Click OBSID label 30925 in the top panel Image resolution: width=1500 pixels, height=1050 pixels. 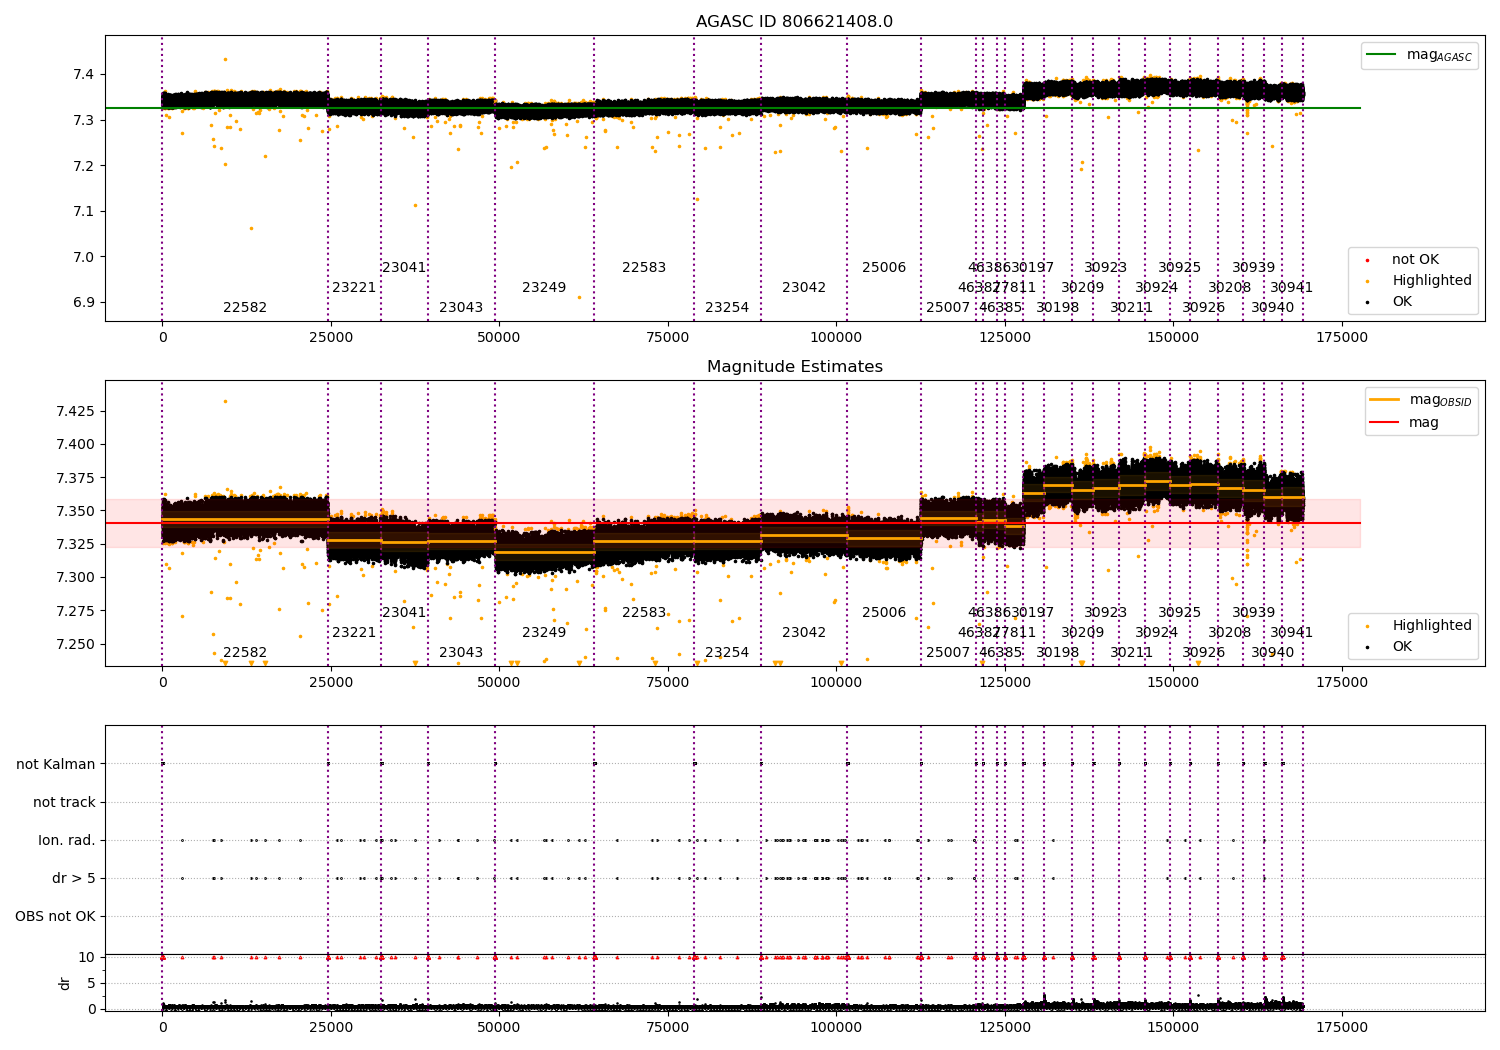click(x=1180, y=268)
